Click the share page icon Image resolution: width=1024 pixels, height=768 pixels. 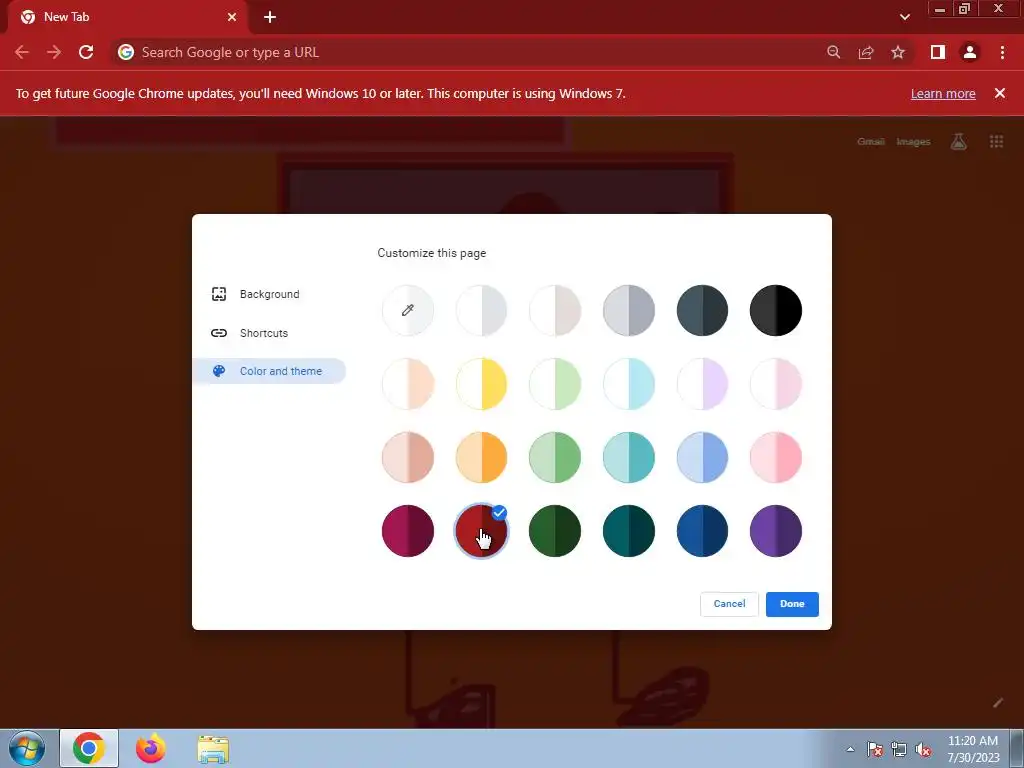tap(866, 52)
